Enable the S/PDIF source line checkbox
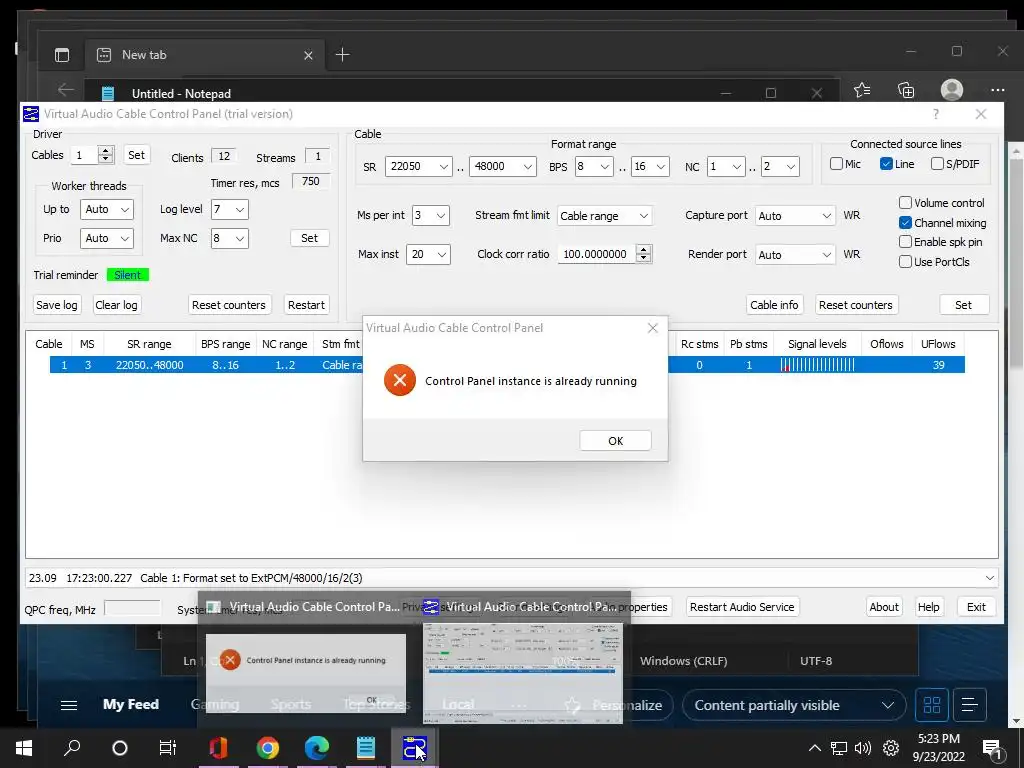Image resolution: width=1024 pixels, height=768 pixels. tap(937, 164)
